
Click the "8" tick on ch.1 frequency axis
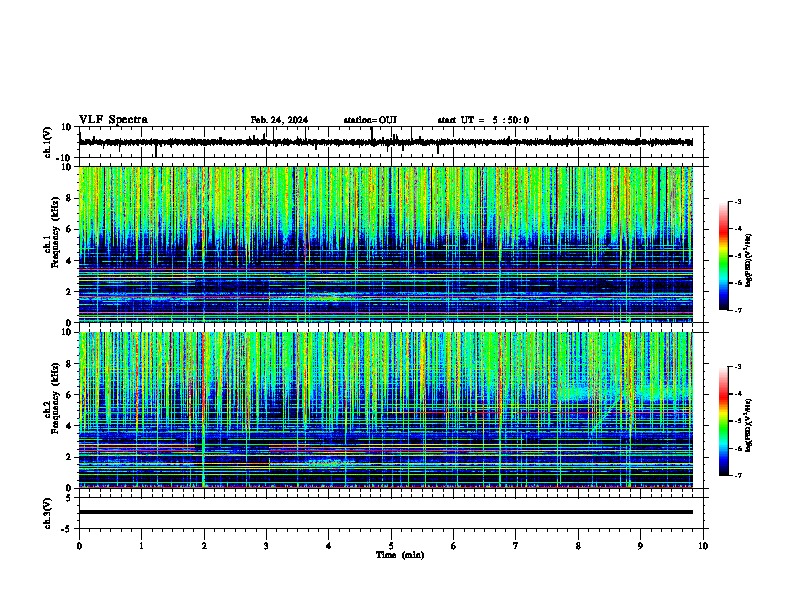pos(69,198)
